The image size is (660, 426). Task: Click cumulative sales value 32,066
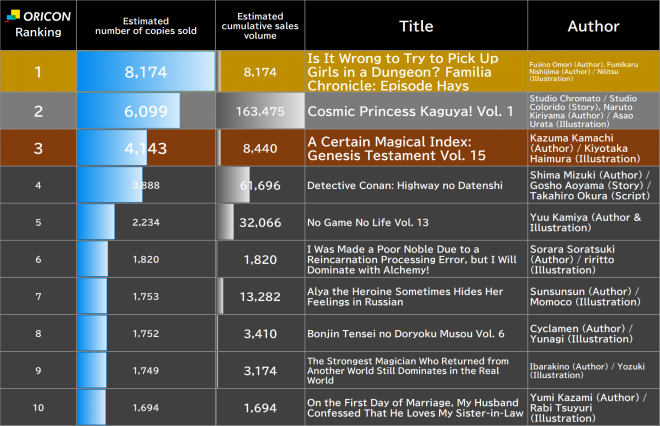260,222
